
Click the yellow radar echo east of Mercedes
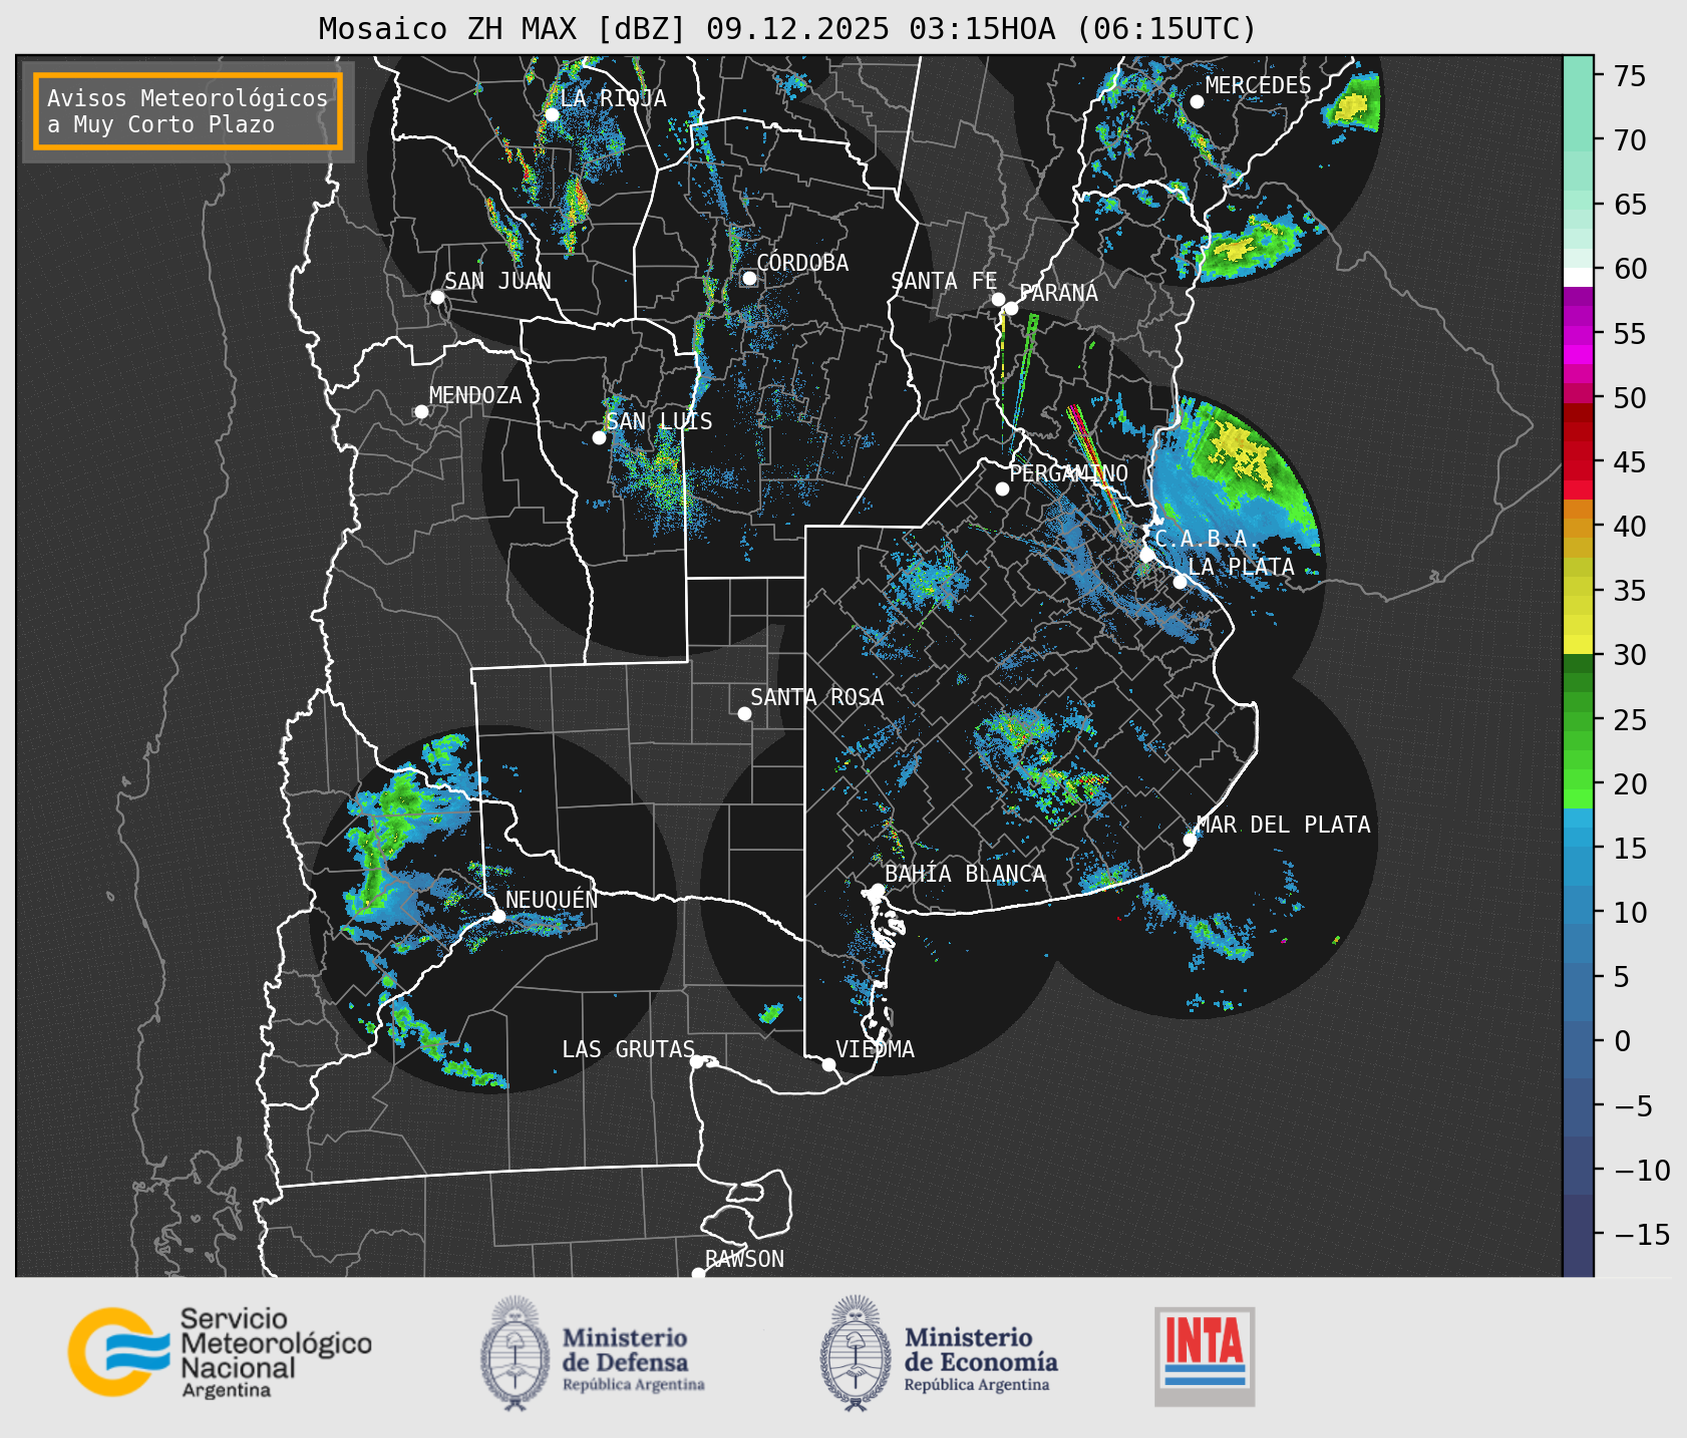point(1352,106)
